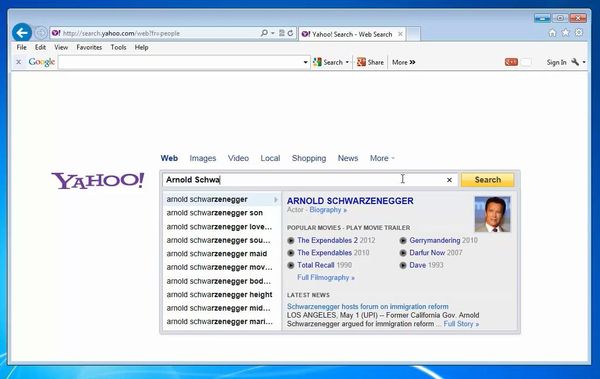Switch to Shopping search tab
The width and height of the screenshot is (600, 379).
309,158
